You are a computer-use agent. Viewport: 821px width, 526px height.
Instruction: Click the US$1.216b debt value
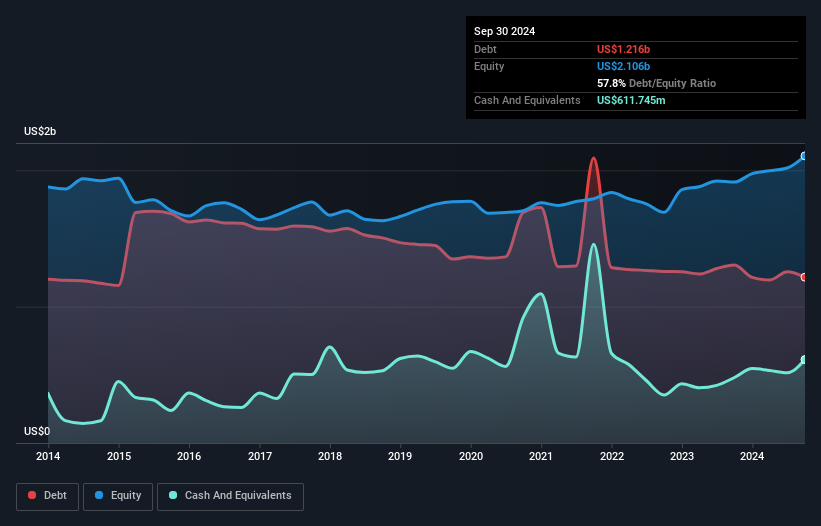[x=623, y=49]
